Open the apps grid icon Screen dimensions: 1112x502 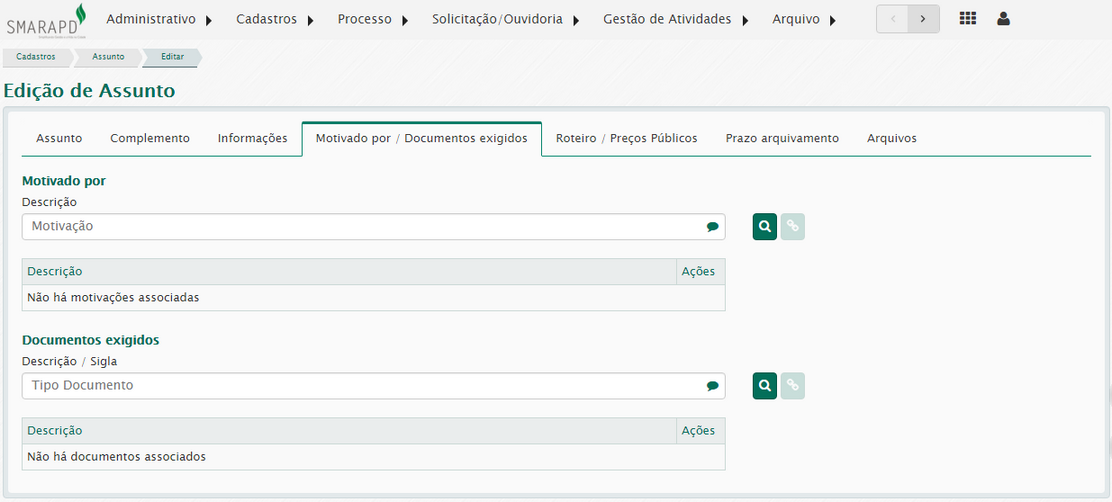pyautogui.click(x=967, y=19)
